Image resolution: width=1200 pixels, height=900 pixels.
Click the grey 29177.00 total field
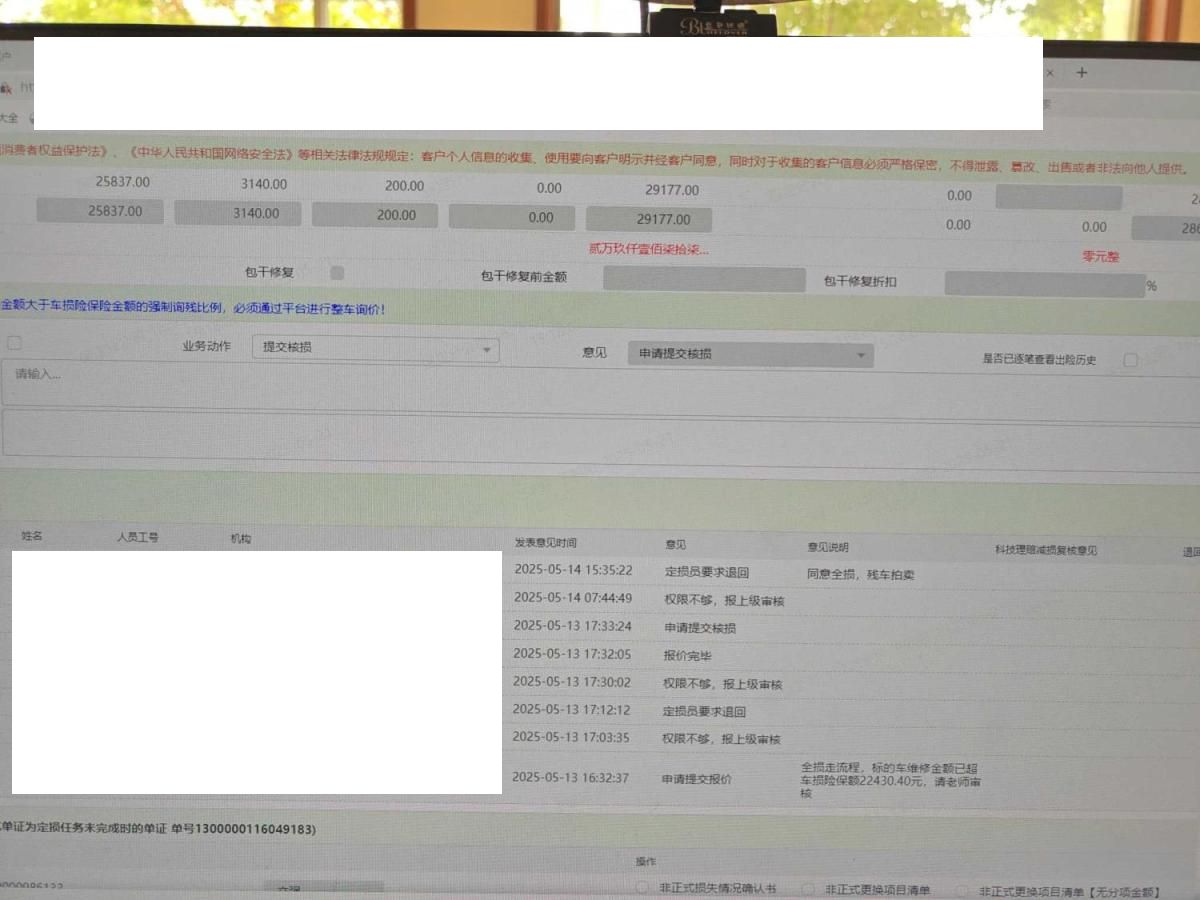tap(648, 220)
